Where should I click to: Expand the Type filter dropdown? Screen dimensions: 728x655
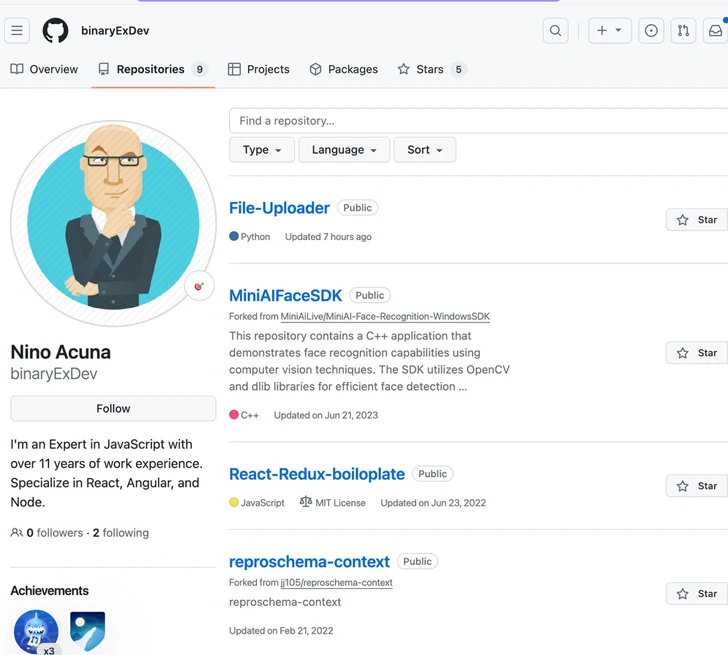262,150
